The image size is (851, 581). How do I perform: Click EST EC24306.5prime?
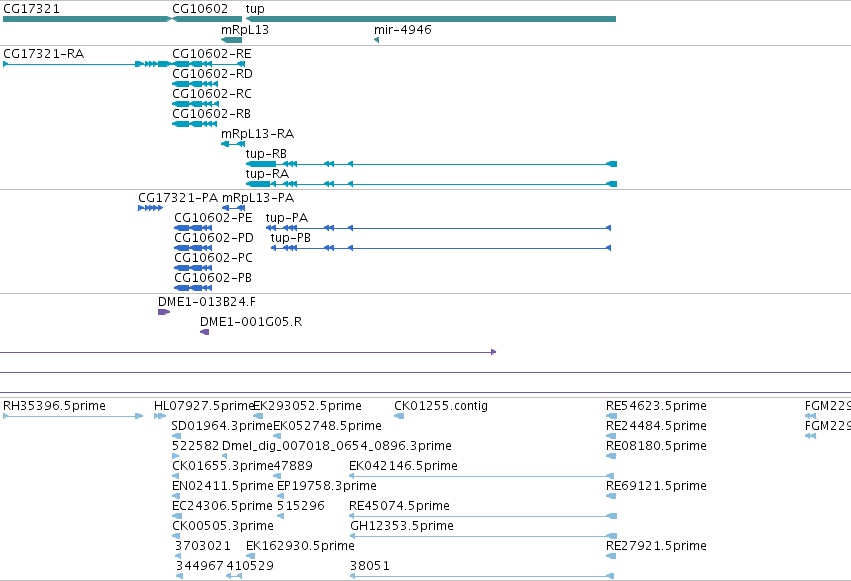click(222, 506)
